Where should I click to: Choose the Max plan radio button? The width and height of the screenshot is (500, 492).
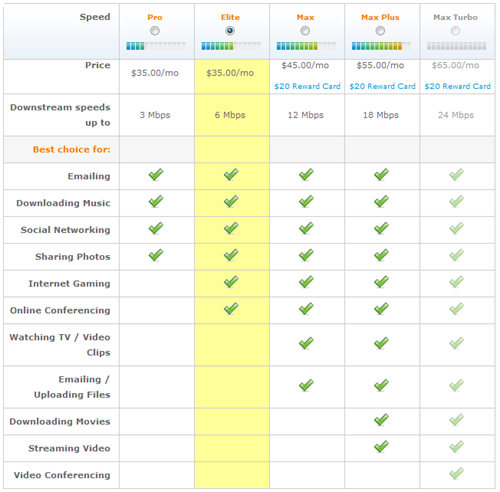(x=305, y=31)
